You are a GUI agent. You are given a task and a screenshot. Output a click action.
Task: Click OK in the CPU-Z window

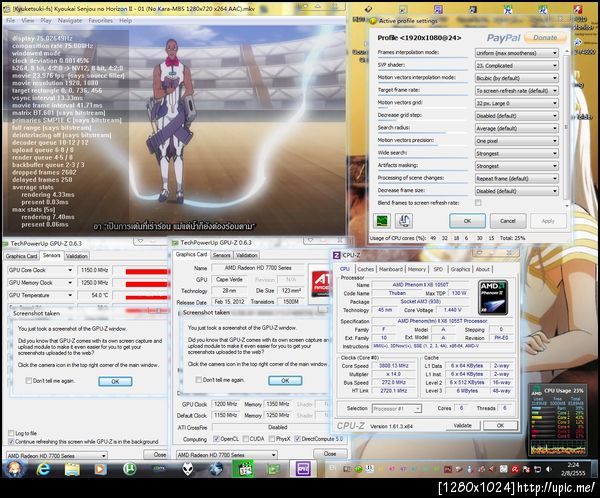coord(500,425)
